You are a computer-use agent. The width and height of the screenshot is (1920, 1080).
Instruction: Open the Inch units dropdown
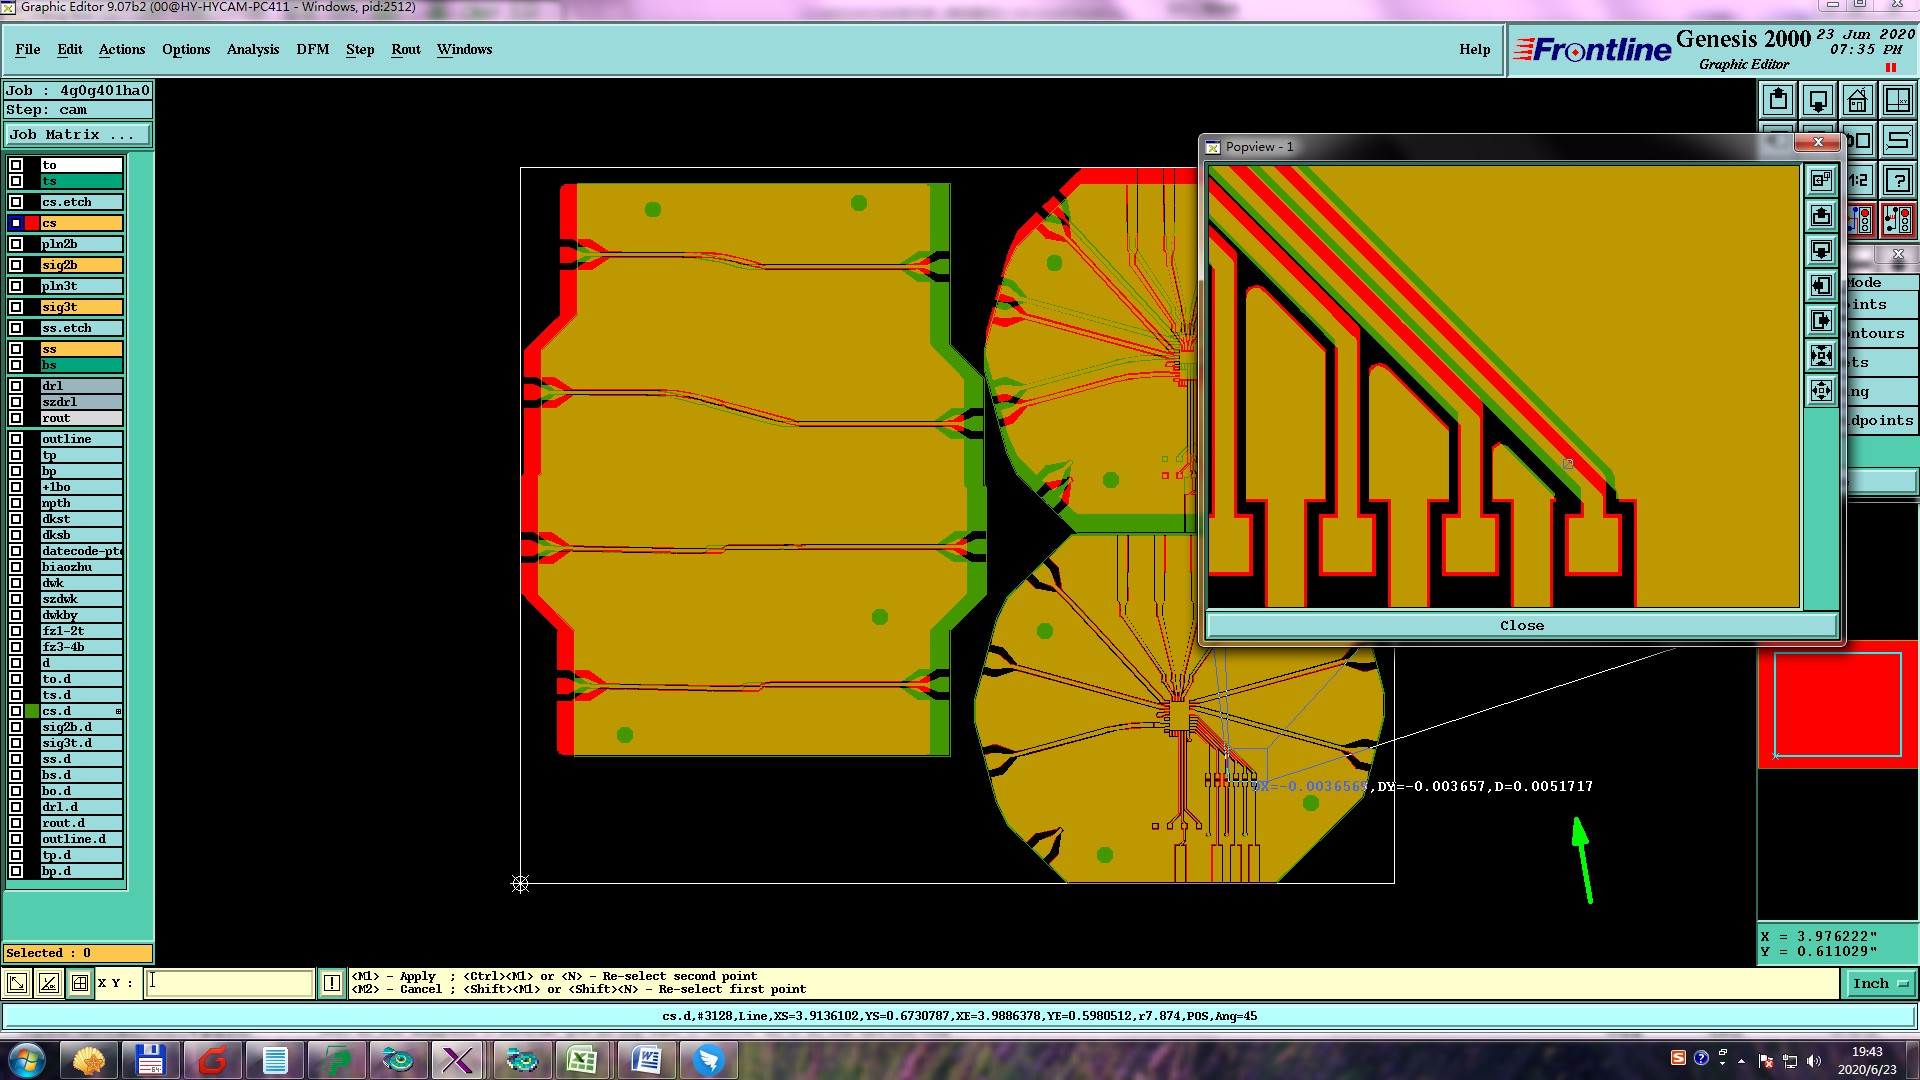[1880, 983]
